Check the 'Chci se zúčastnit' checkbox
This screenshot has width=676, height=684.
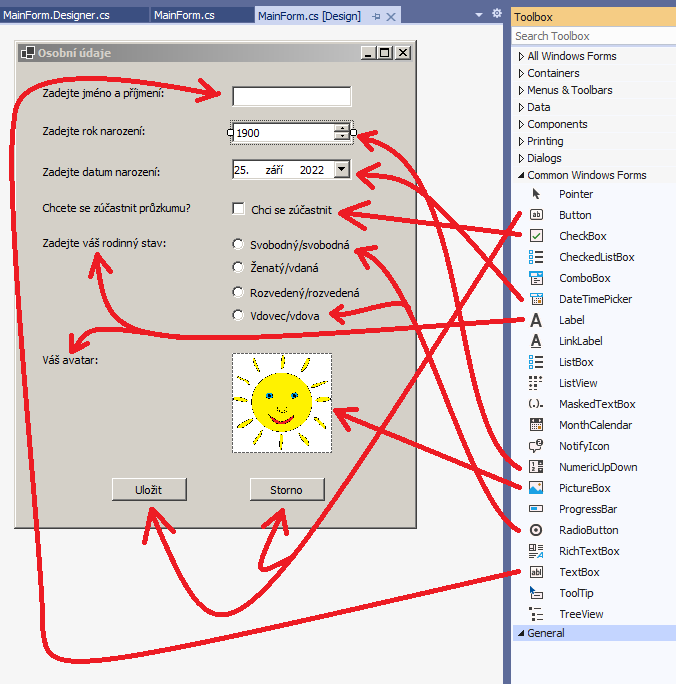tap(238, 209)
